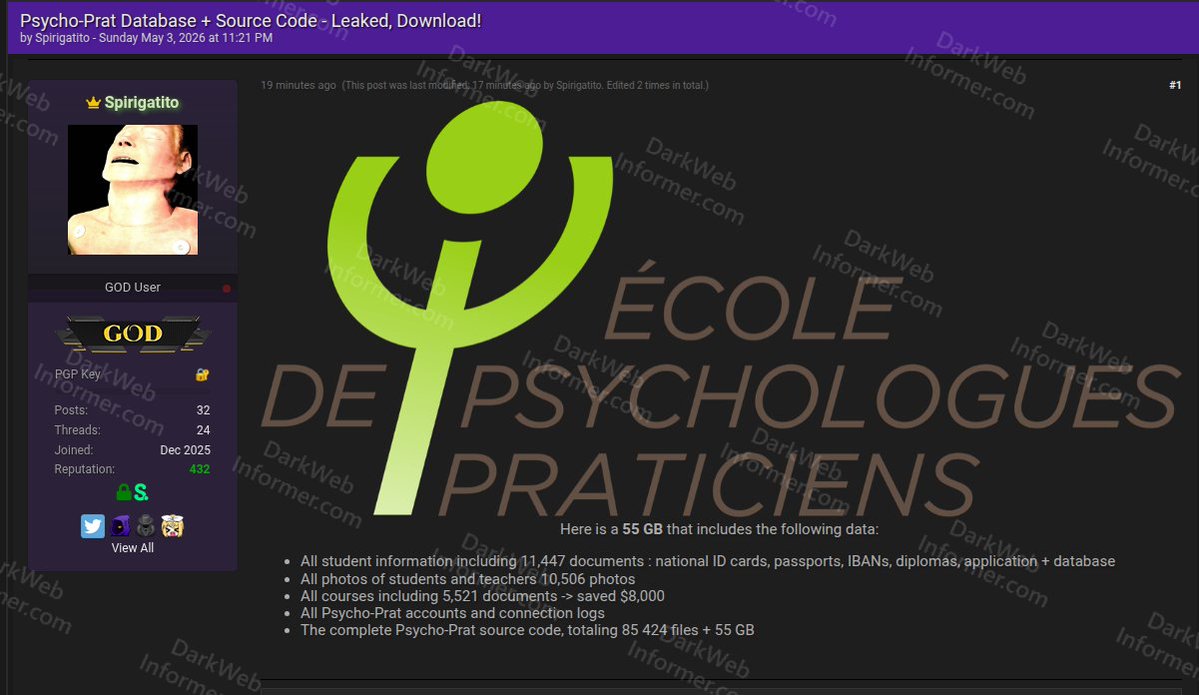Click the 'PGP Key' label

[77, 374]
